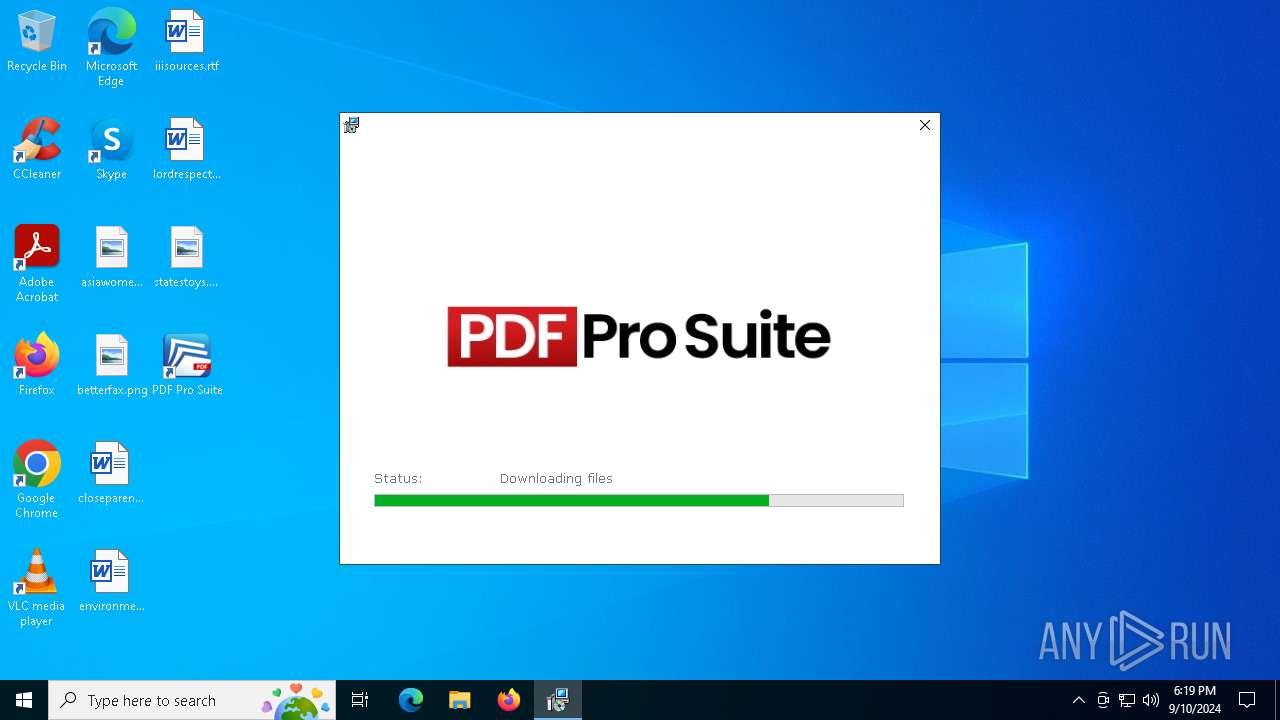Close the PDF Pro Suite installer window
1280x720 pixels.
[x=925, y=125]
